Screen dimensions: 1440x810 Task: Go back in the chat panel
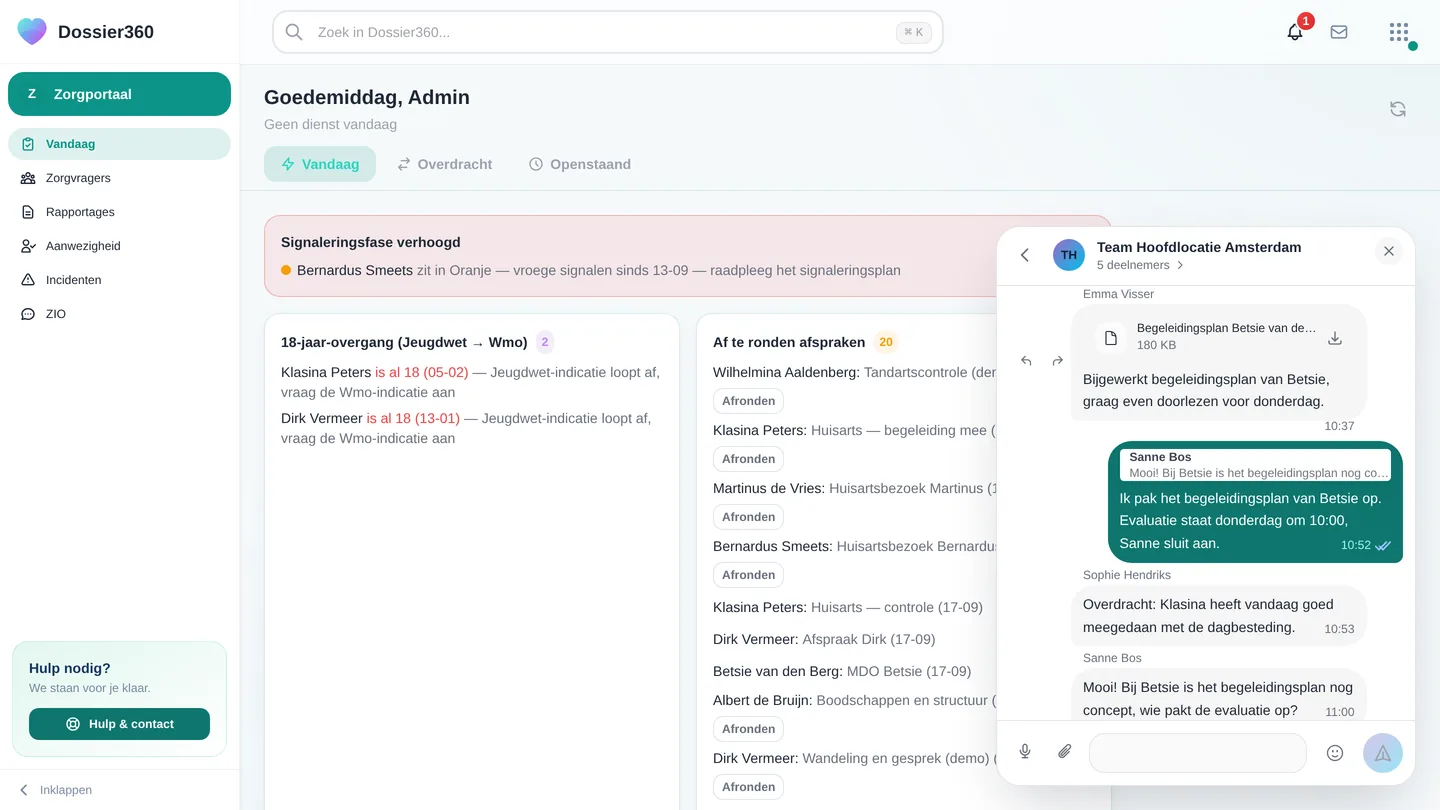(1025, 255)
